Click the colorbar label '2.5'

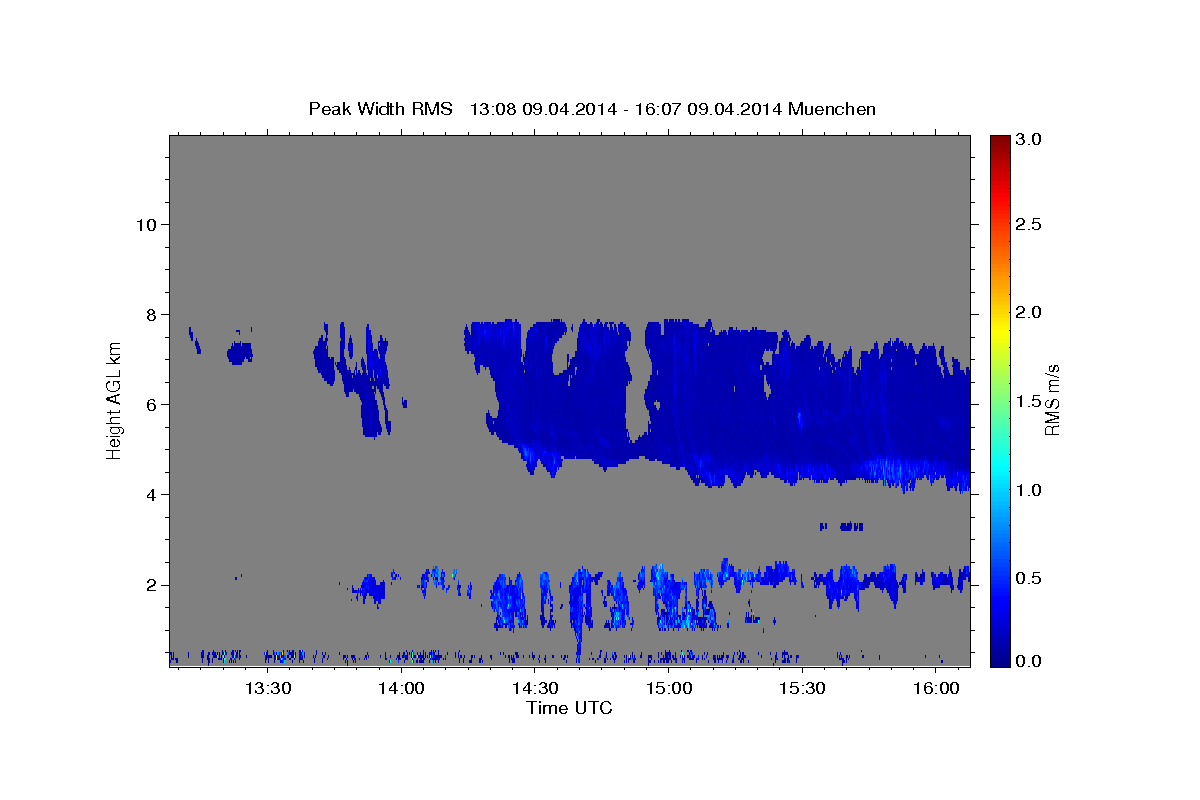[x=1030, y=224]
